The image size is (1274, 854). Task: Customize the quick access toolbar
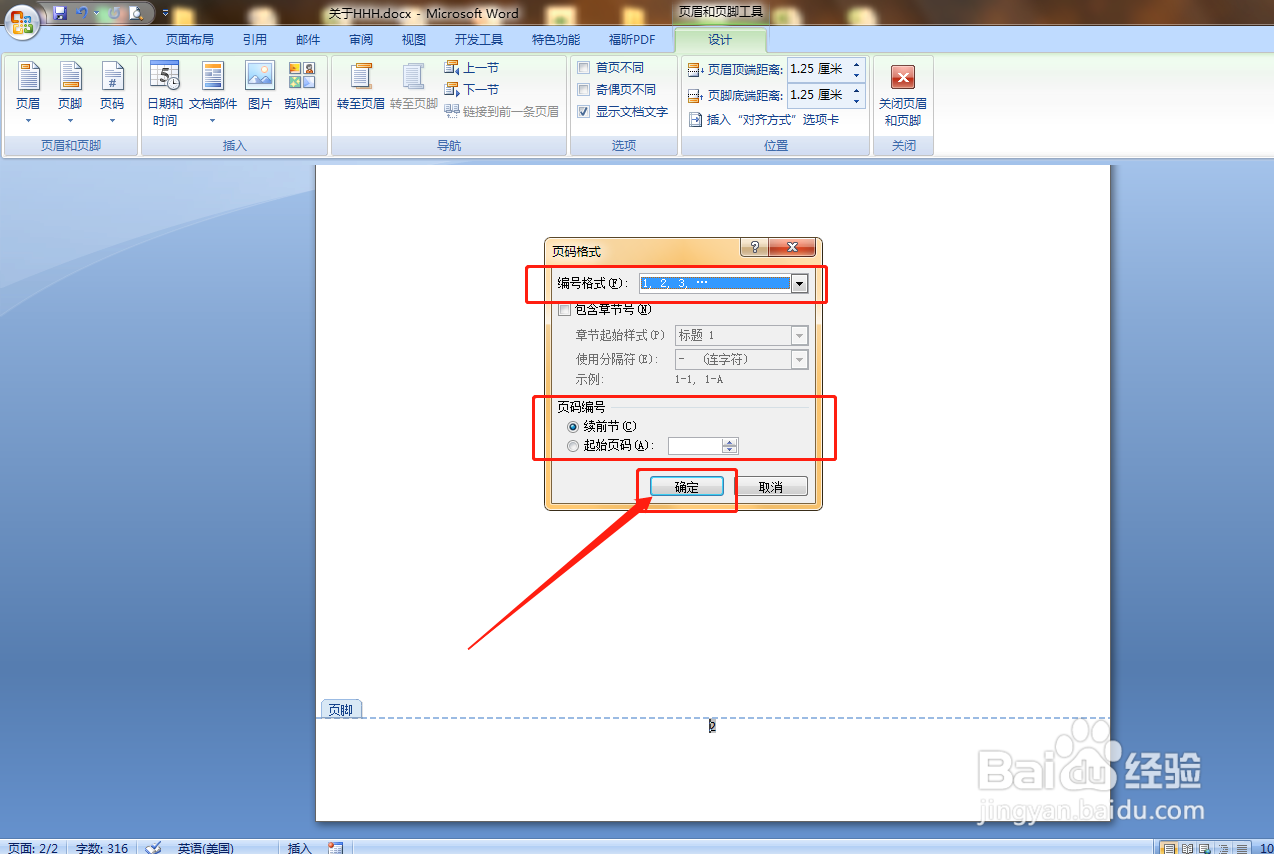coord(165,14)
